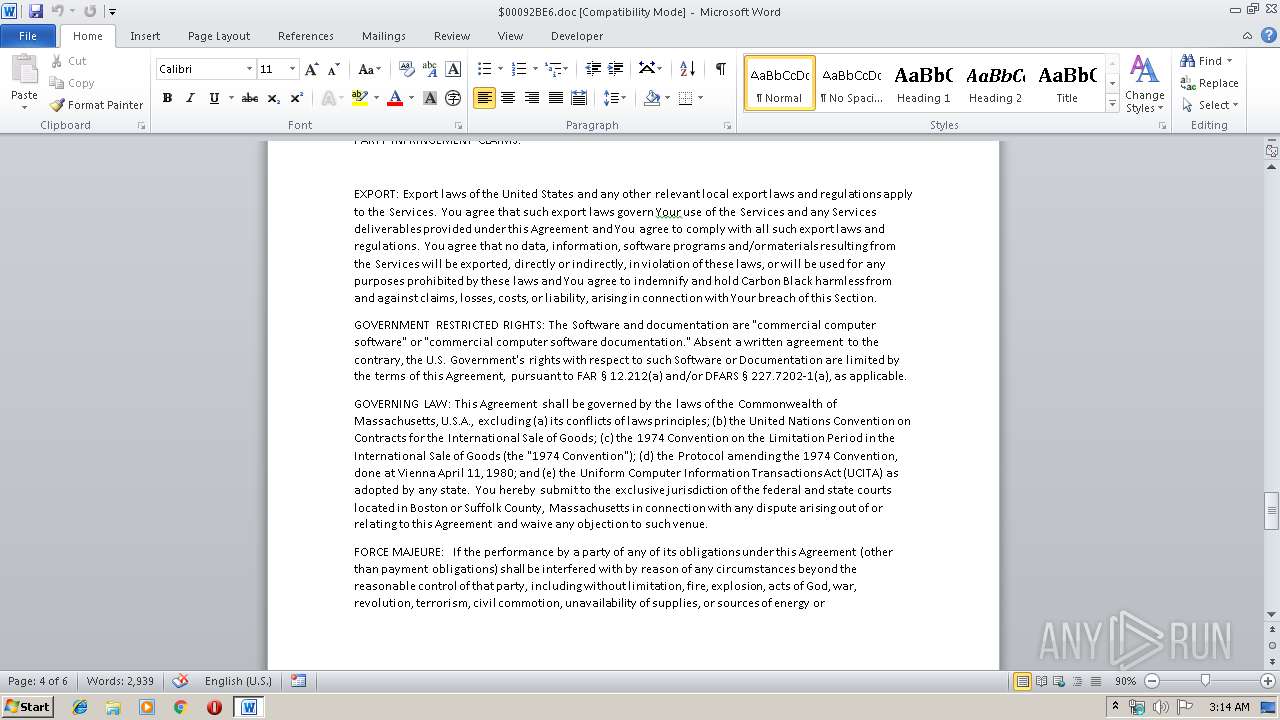This screenshot has height=720, width=1280.
Task: Toggle Underline formatting
Action: [x=213, y=98]
